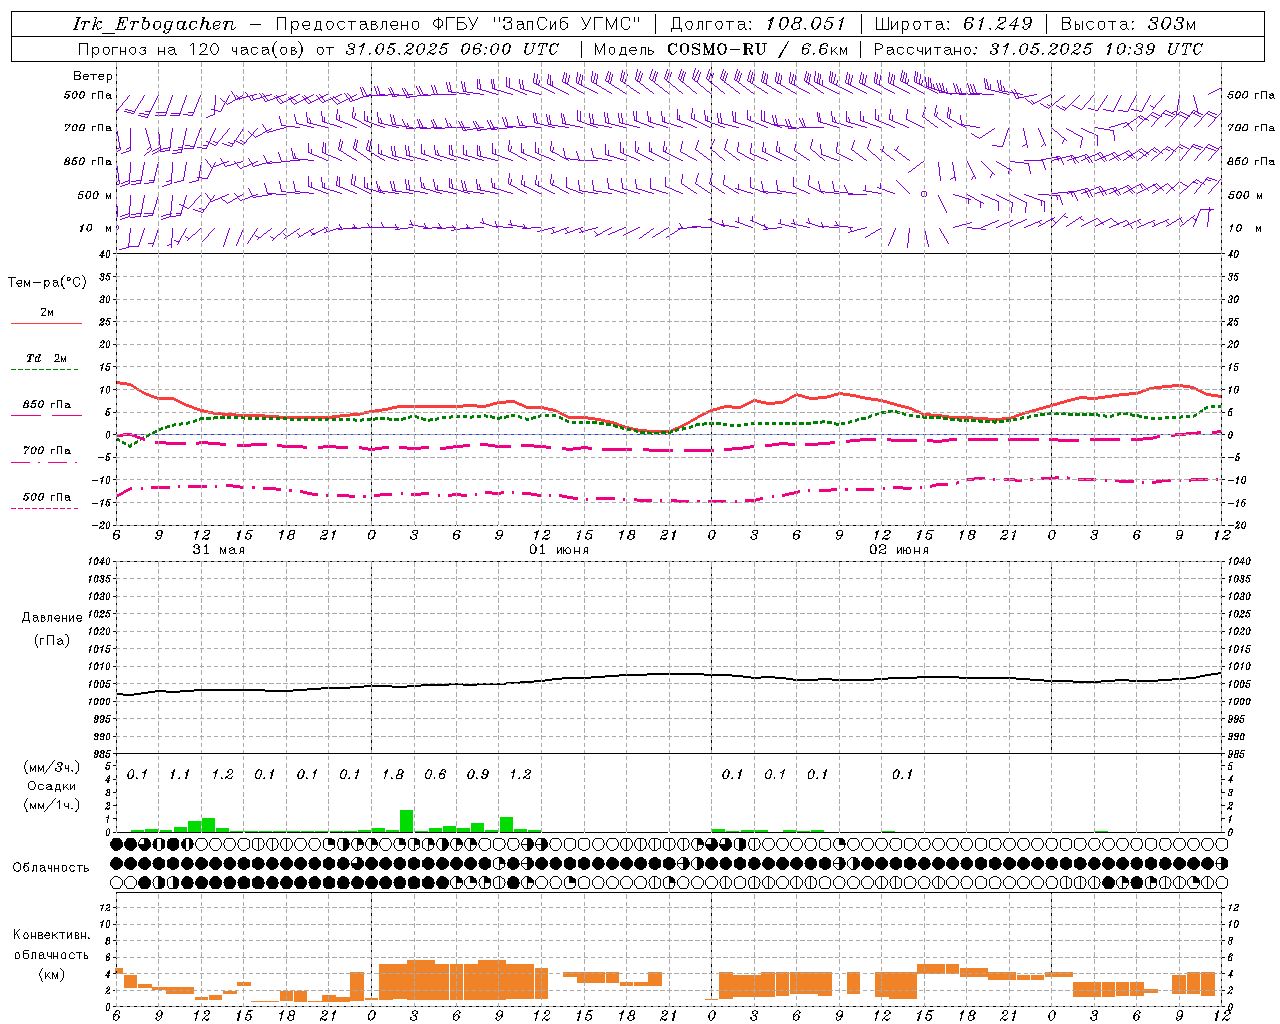Click the 01 июня date label

point(559,550)
